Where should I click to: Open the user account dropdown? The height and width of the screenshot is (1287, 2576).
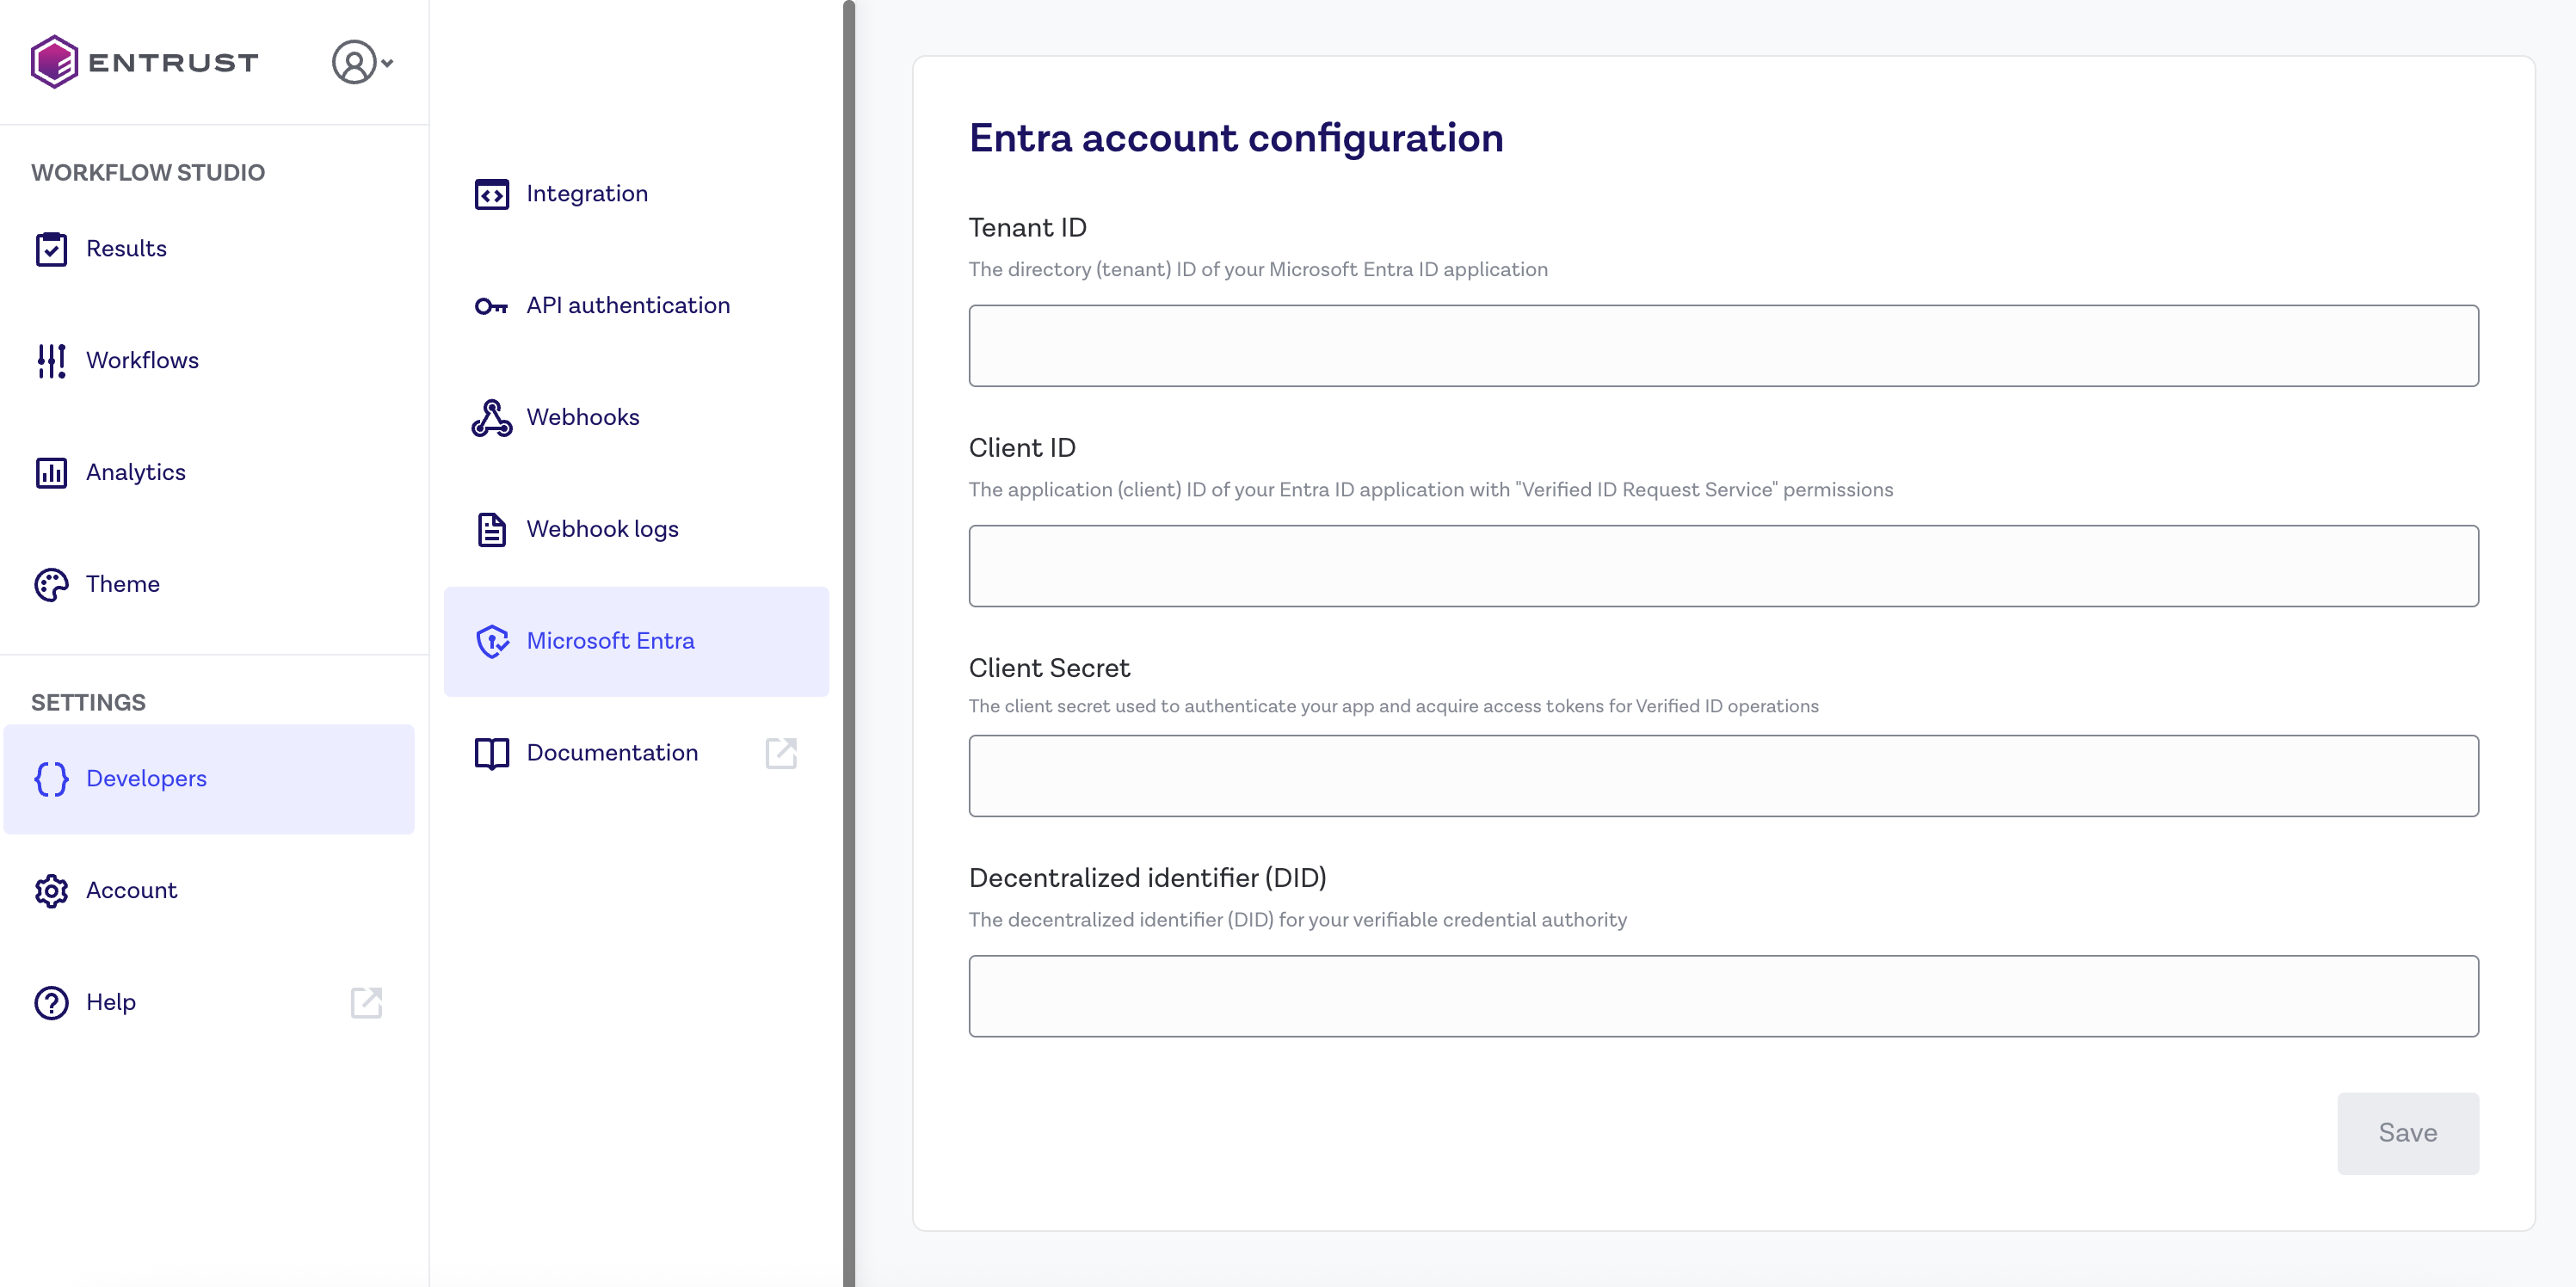coord(362,62)
